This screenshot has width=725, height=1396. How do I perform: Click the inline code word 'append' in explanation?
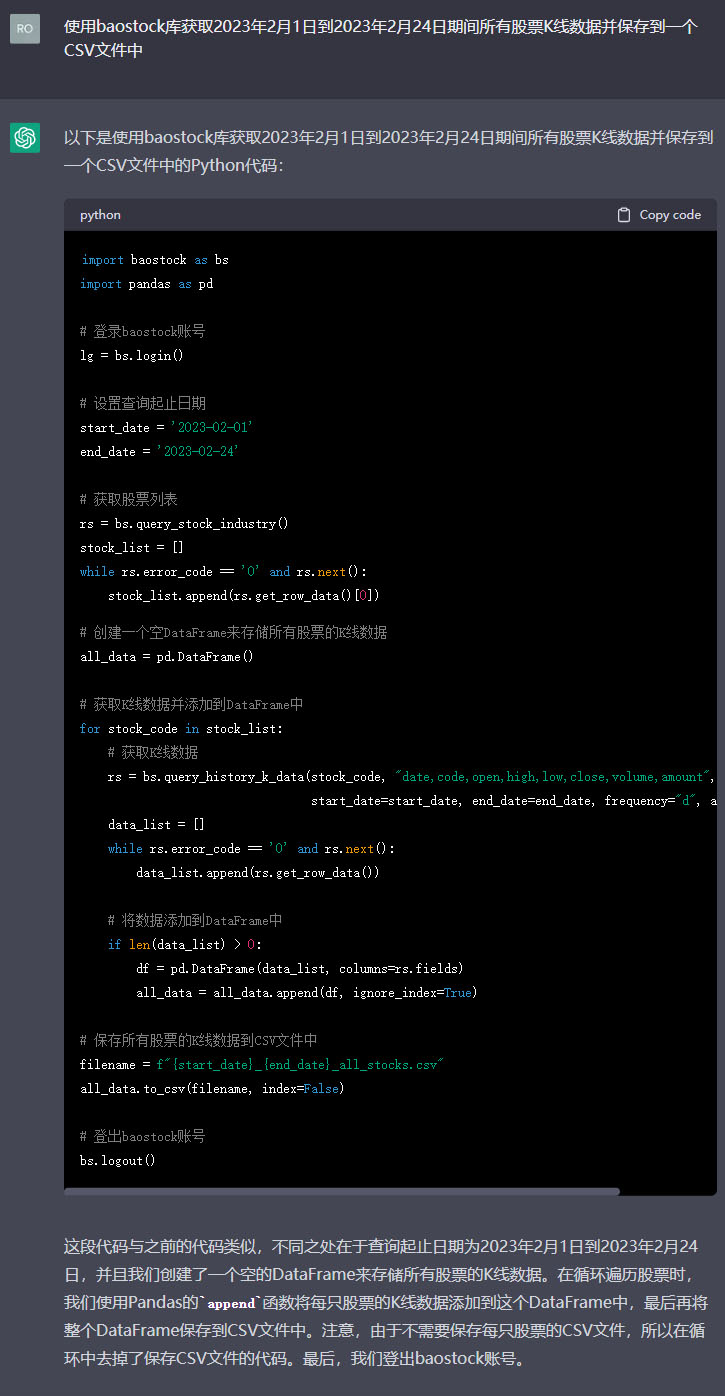pyautogui.click(x=232, y=1304)
